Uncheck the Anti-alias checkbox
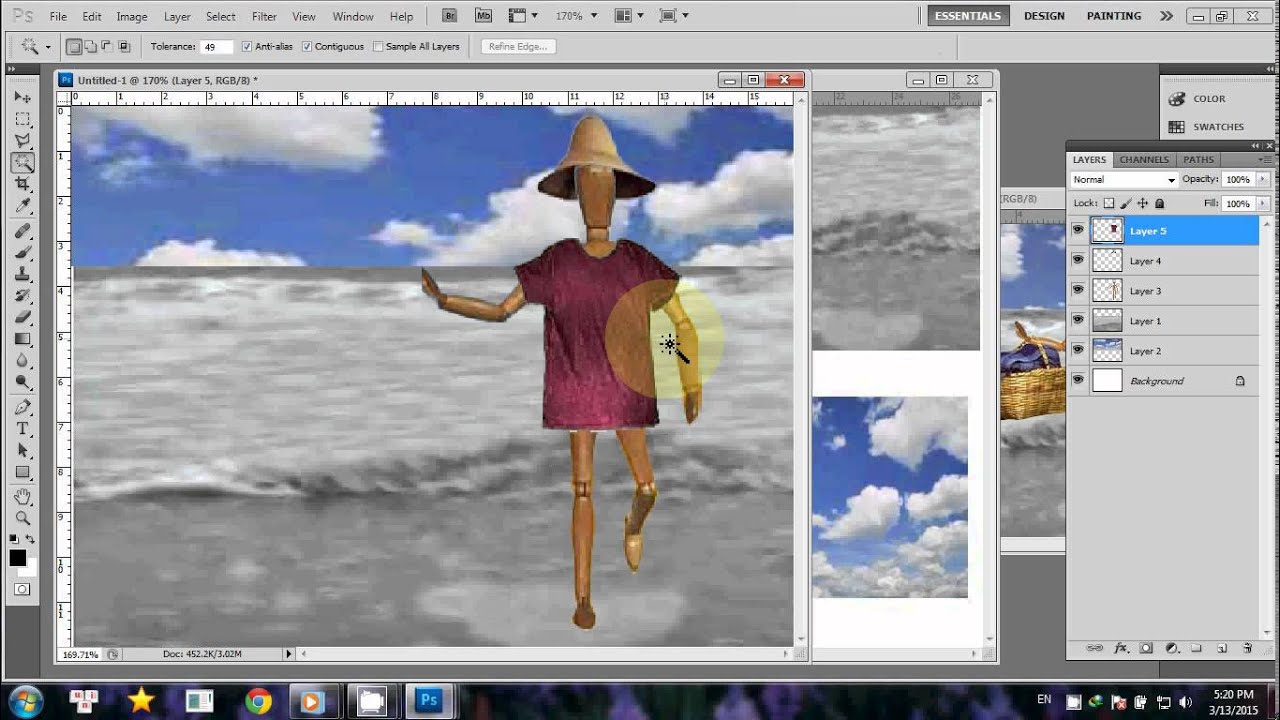 pyautogui.click(x=247, y=47)
